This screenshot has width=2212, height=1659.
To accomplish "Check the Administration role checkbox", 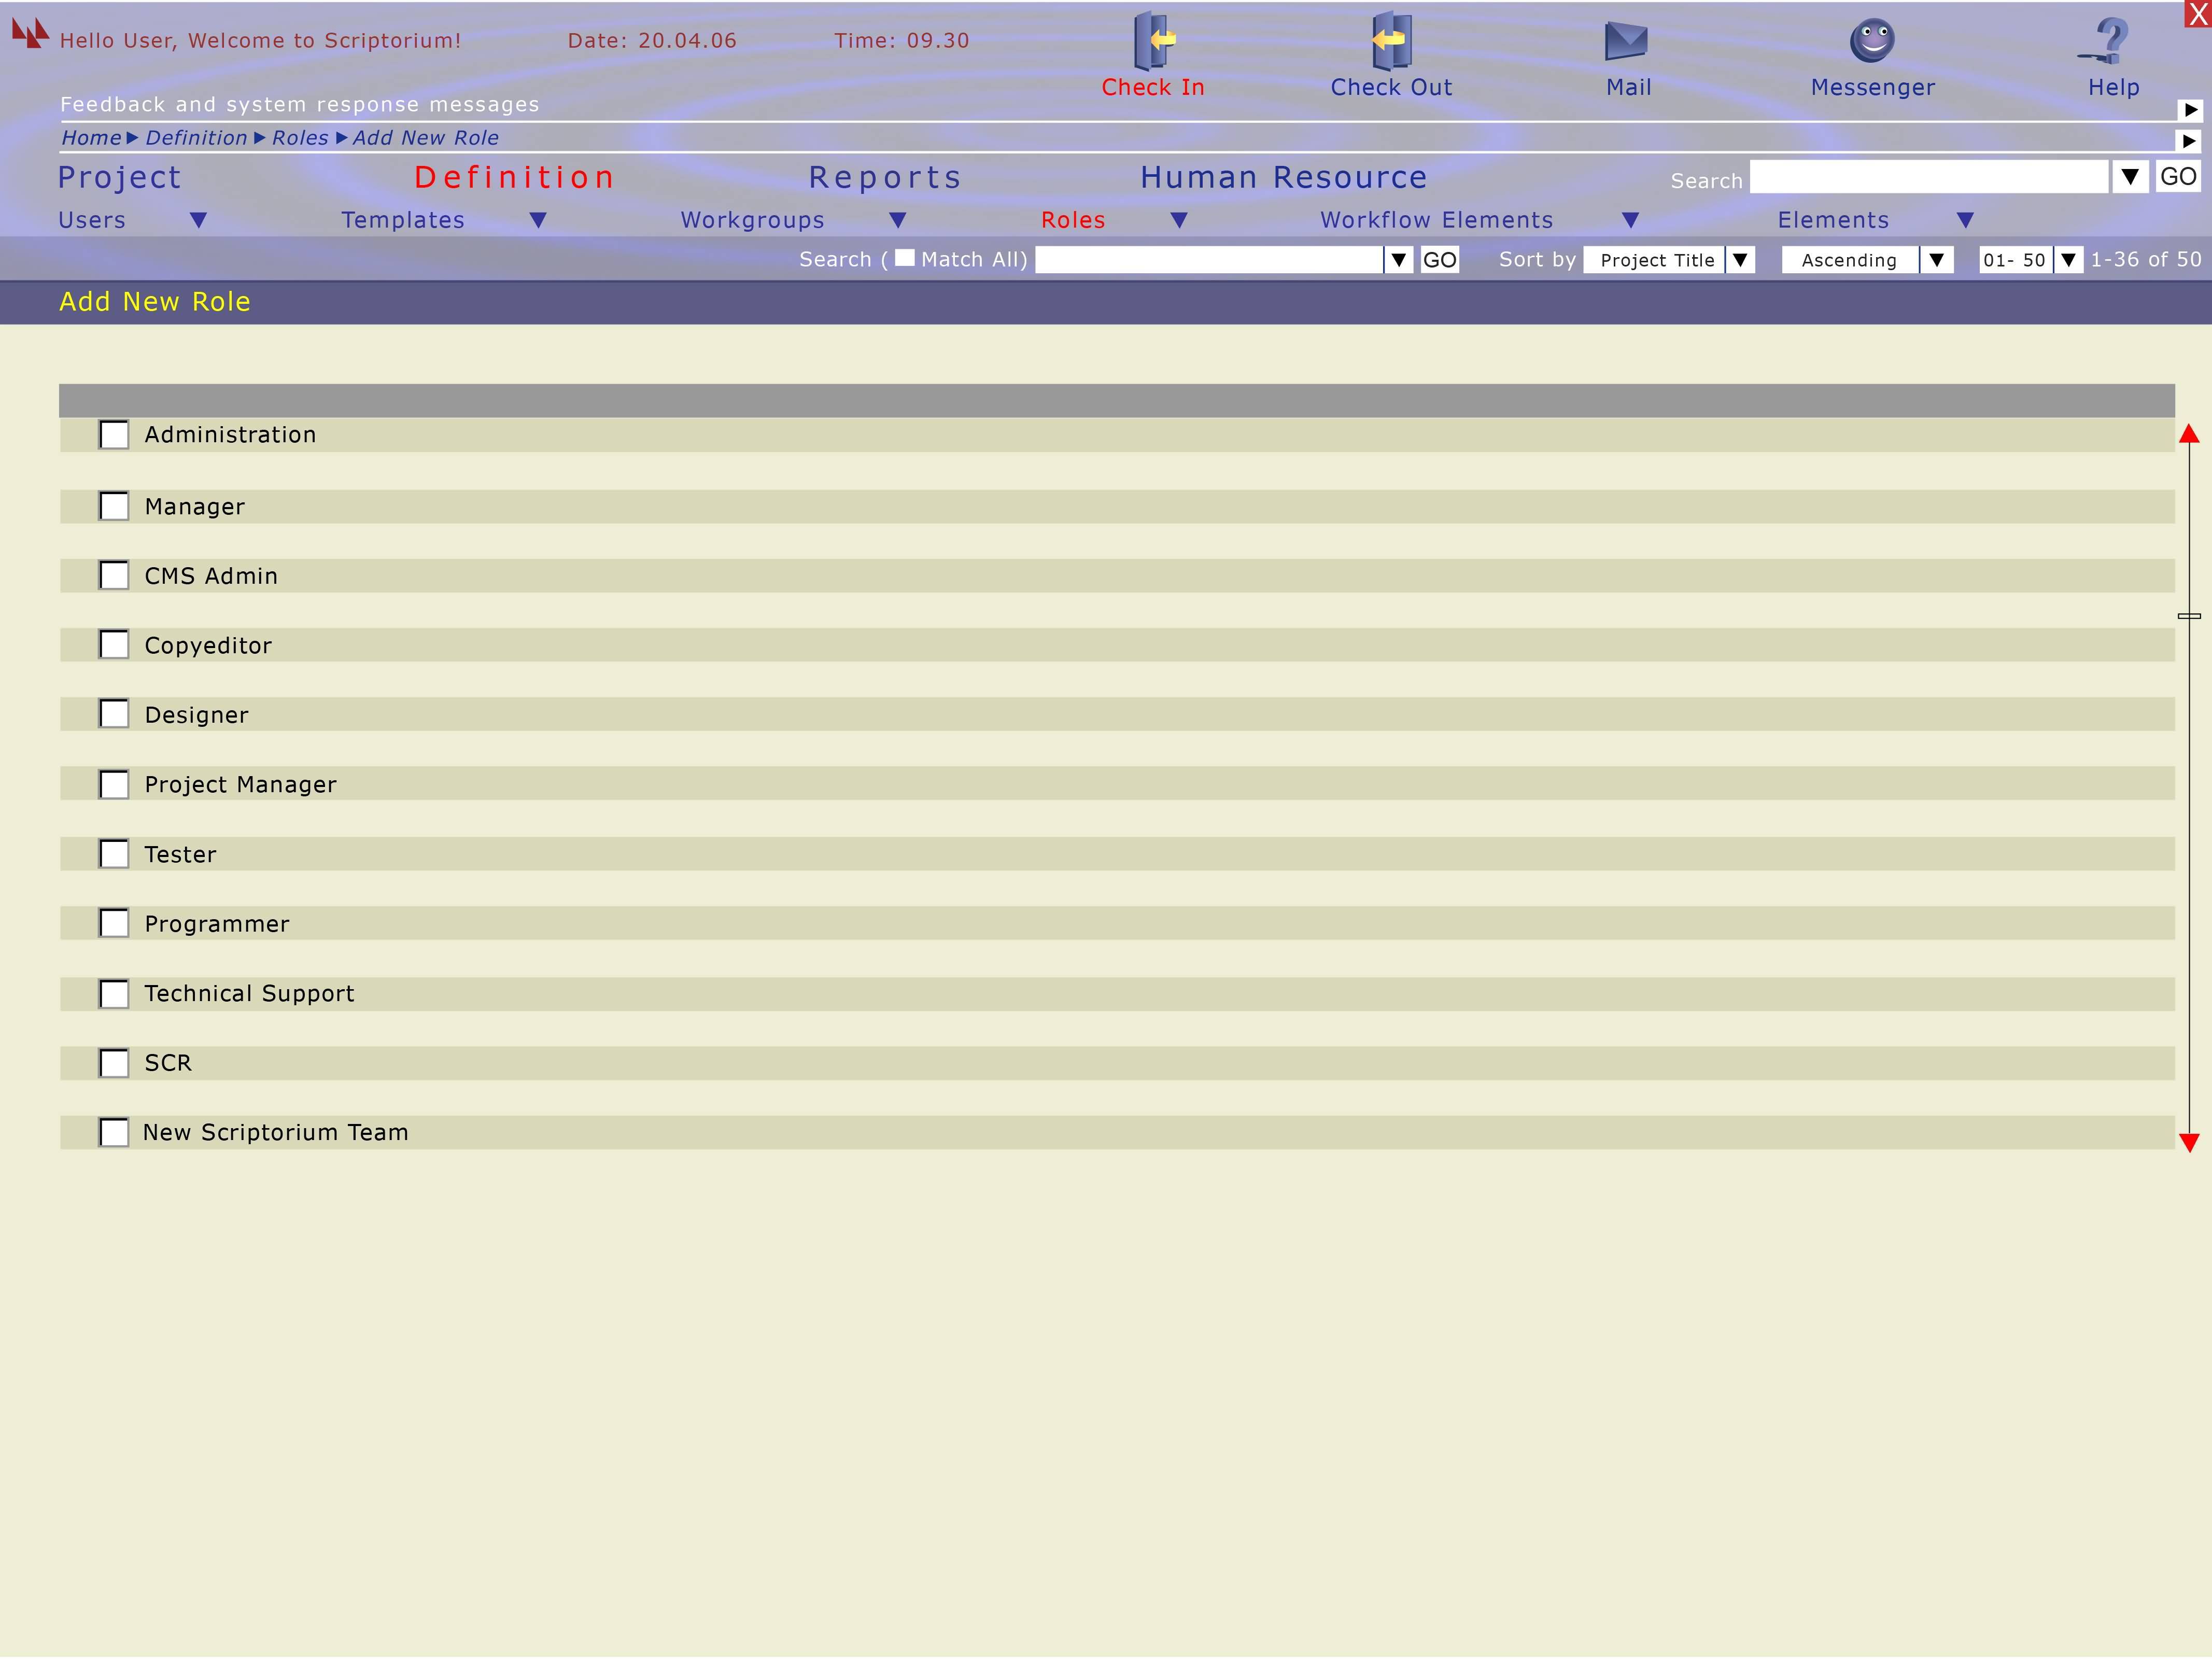I will (114, 435).
